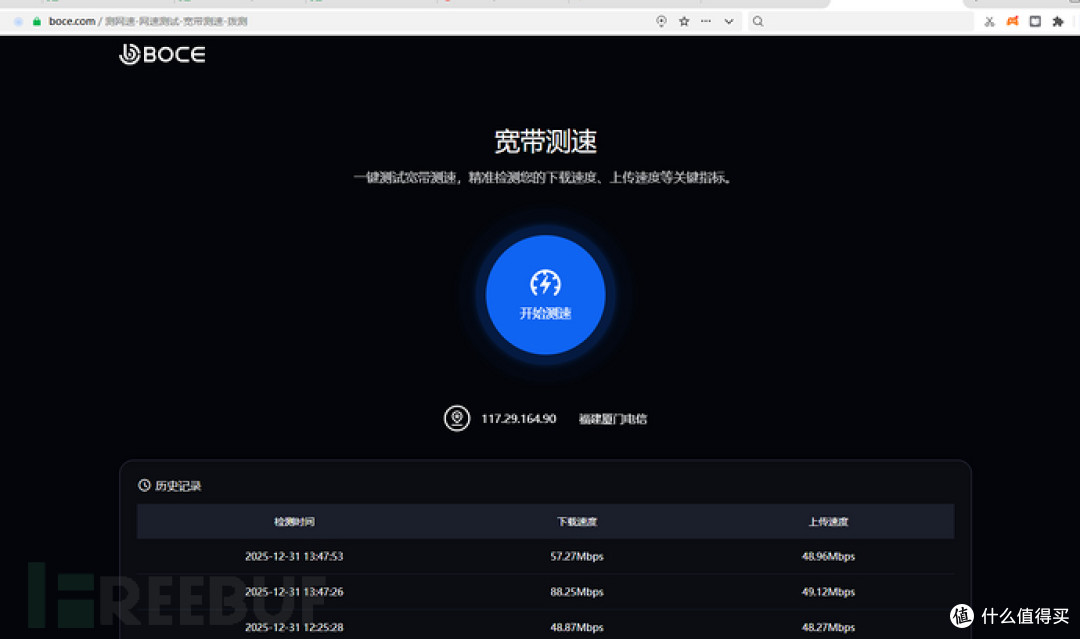Click download speed 57.27Mbps
The height and width of the screenshot is (639, 1080).
(x=577, y=556)
